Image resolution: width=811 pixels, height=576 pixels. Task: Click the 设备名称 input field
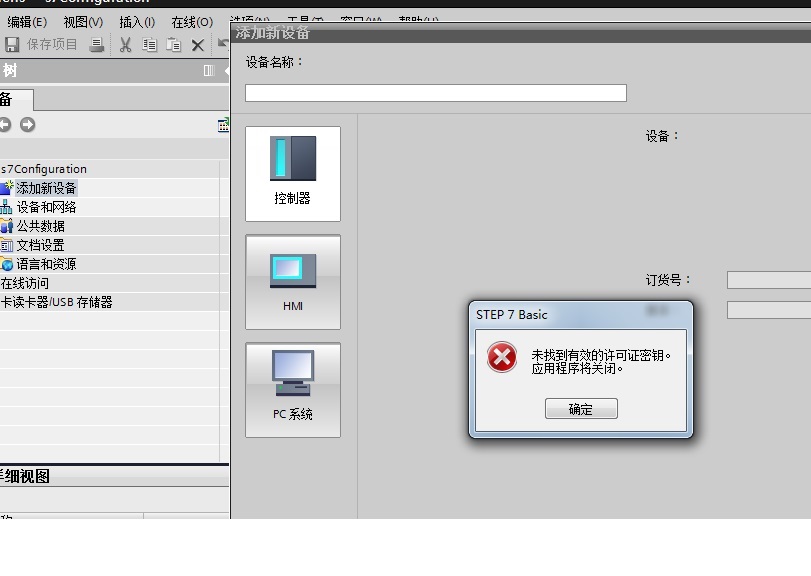tap(436, 93)
